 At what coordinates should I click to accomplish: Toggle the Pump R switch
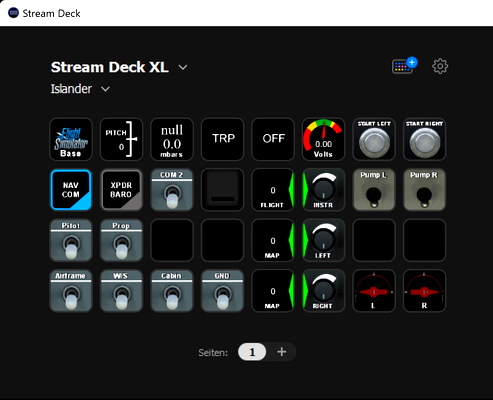click(425, 190)
